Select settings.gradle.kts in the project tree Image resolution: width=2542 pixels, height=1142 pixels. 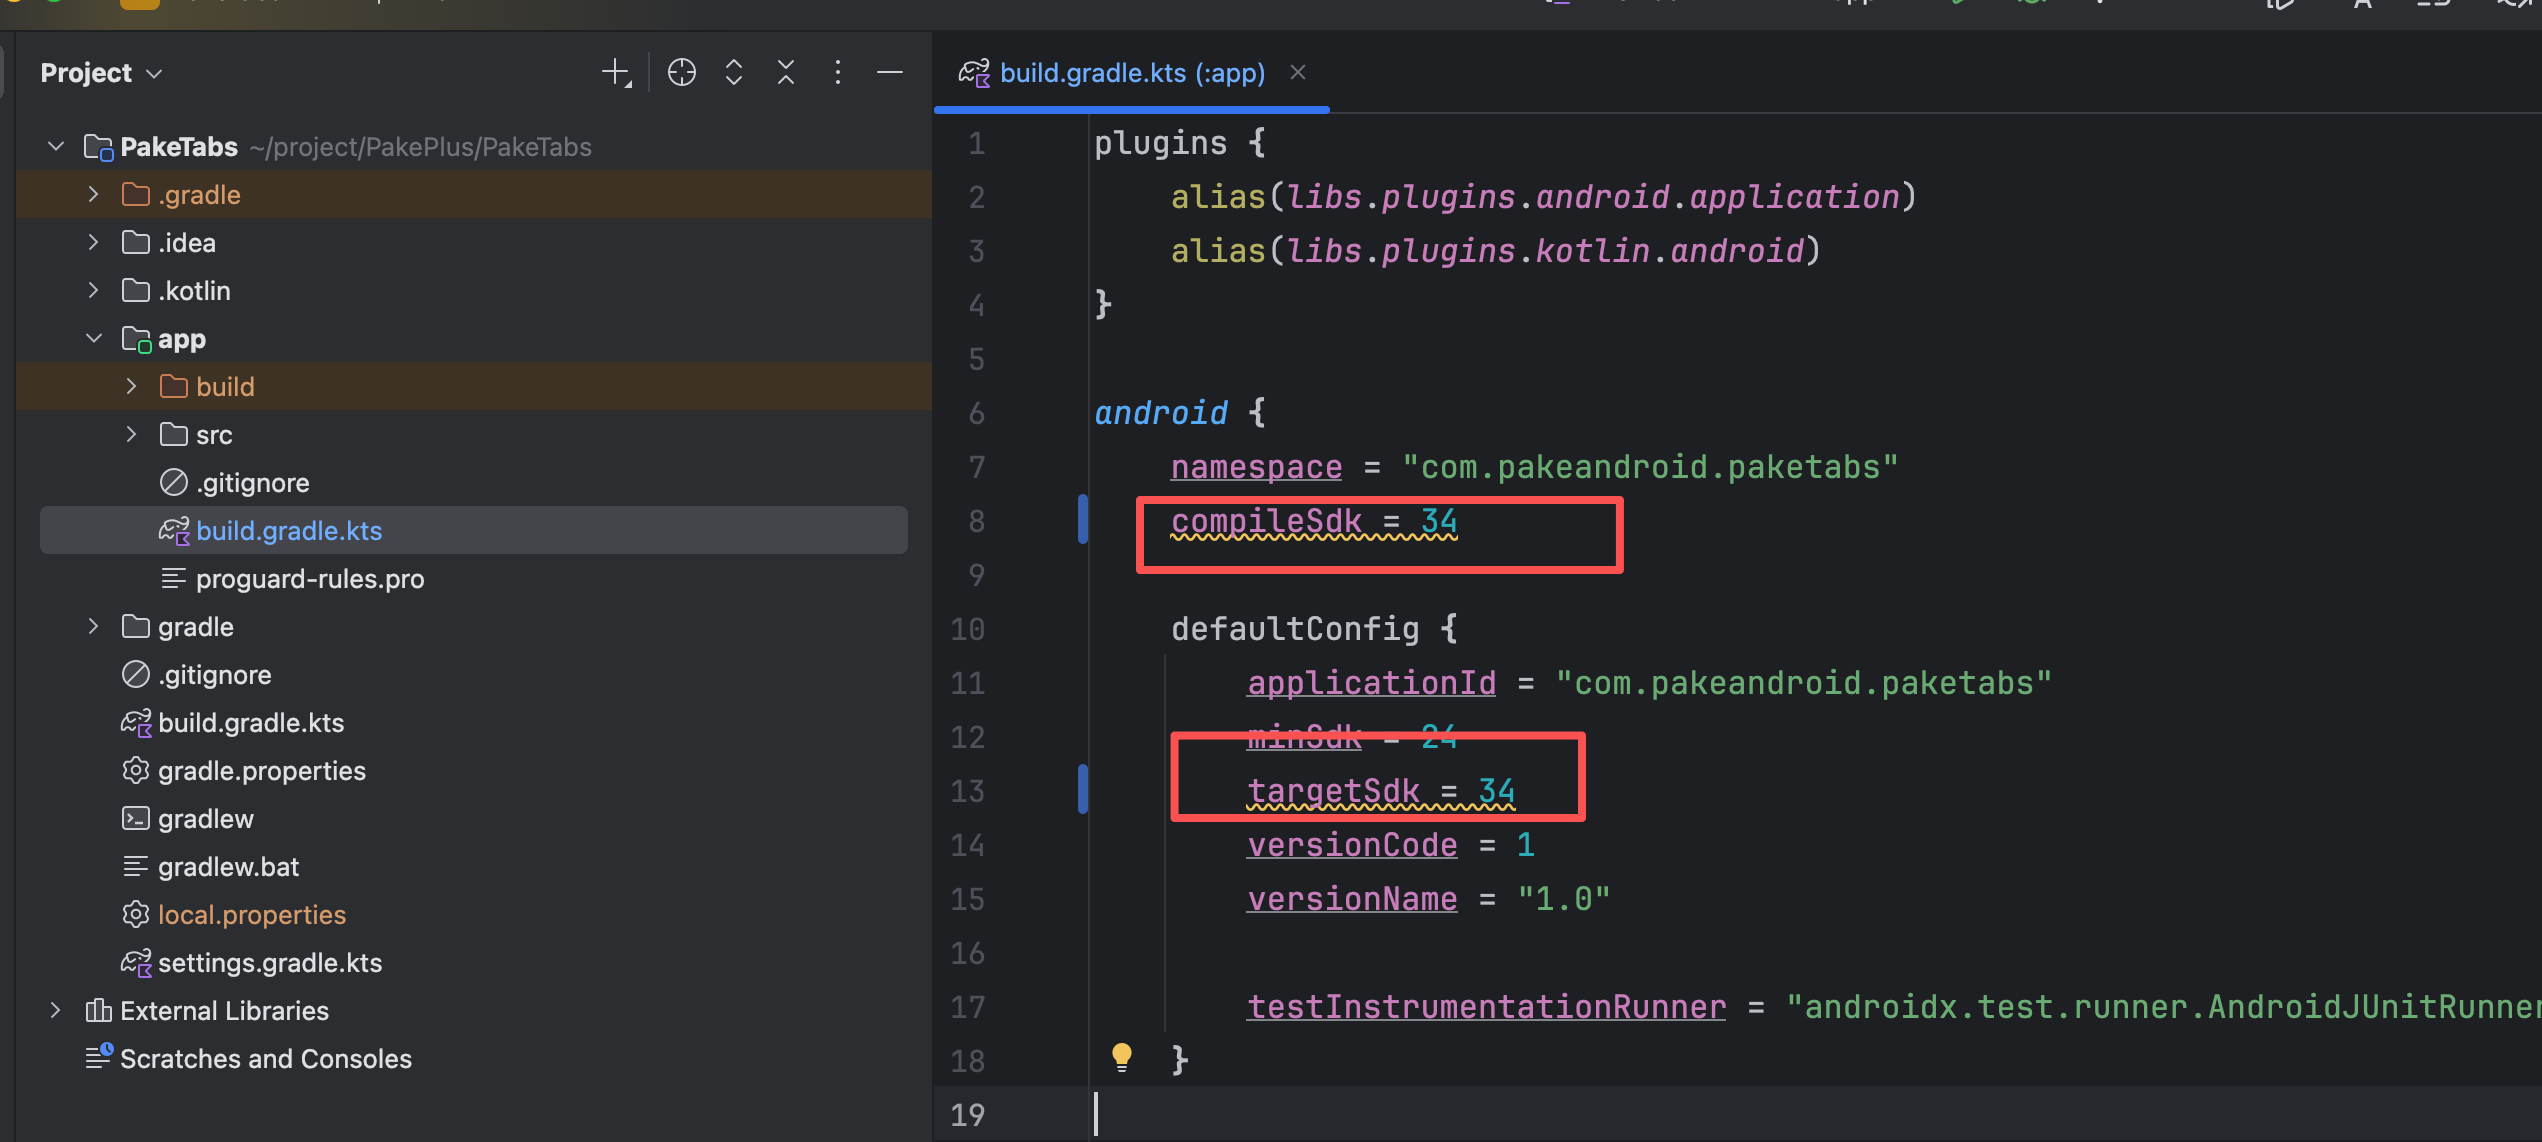point(270,962)
